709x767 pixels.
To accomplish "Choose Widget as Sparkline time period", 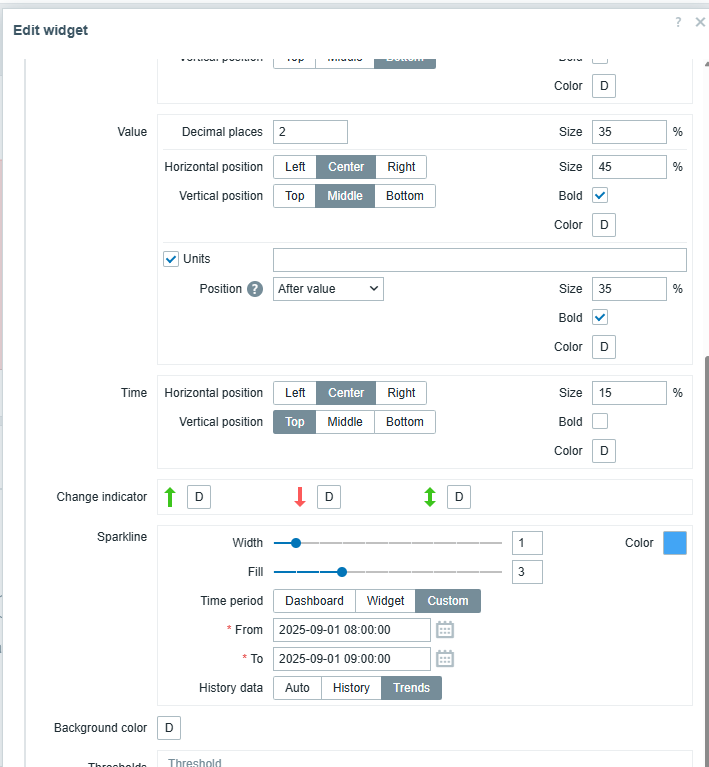I will [385, 601].
